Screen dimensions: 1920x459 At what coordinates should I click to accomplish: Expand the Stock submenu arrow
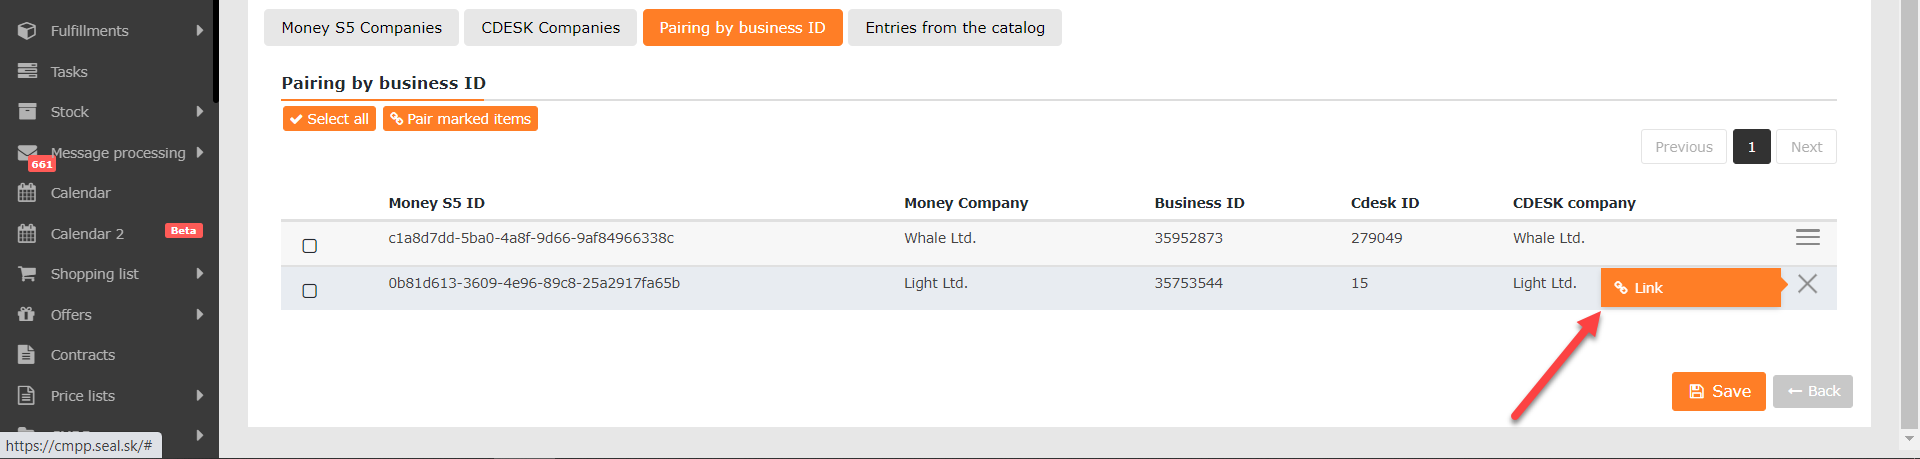(x=200, y=112)
